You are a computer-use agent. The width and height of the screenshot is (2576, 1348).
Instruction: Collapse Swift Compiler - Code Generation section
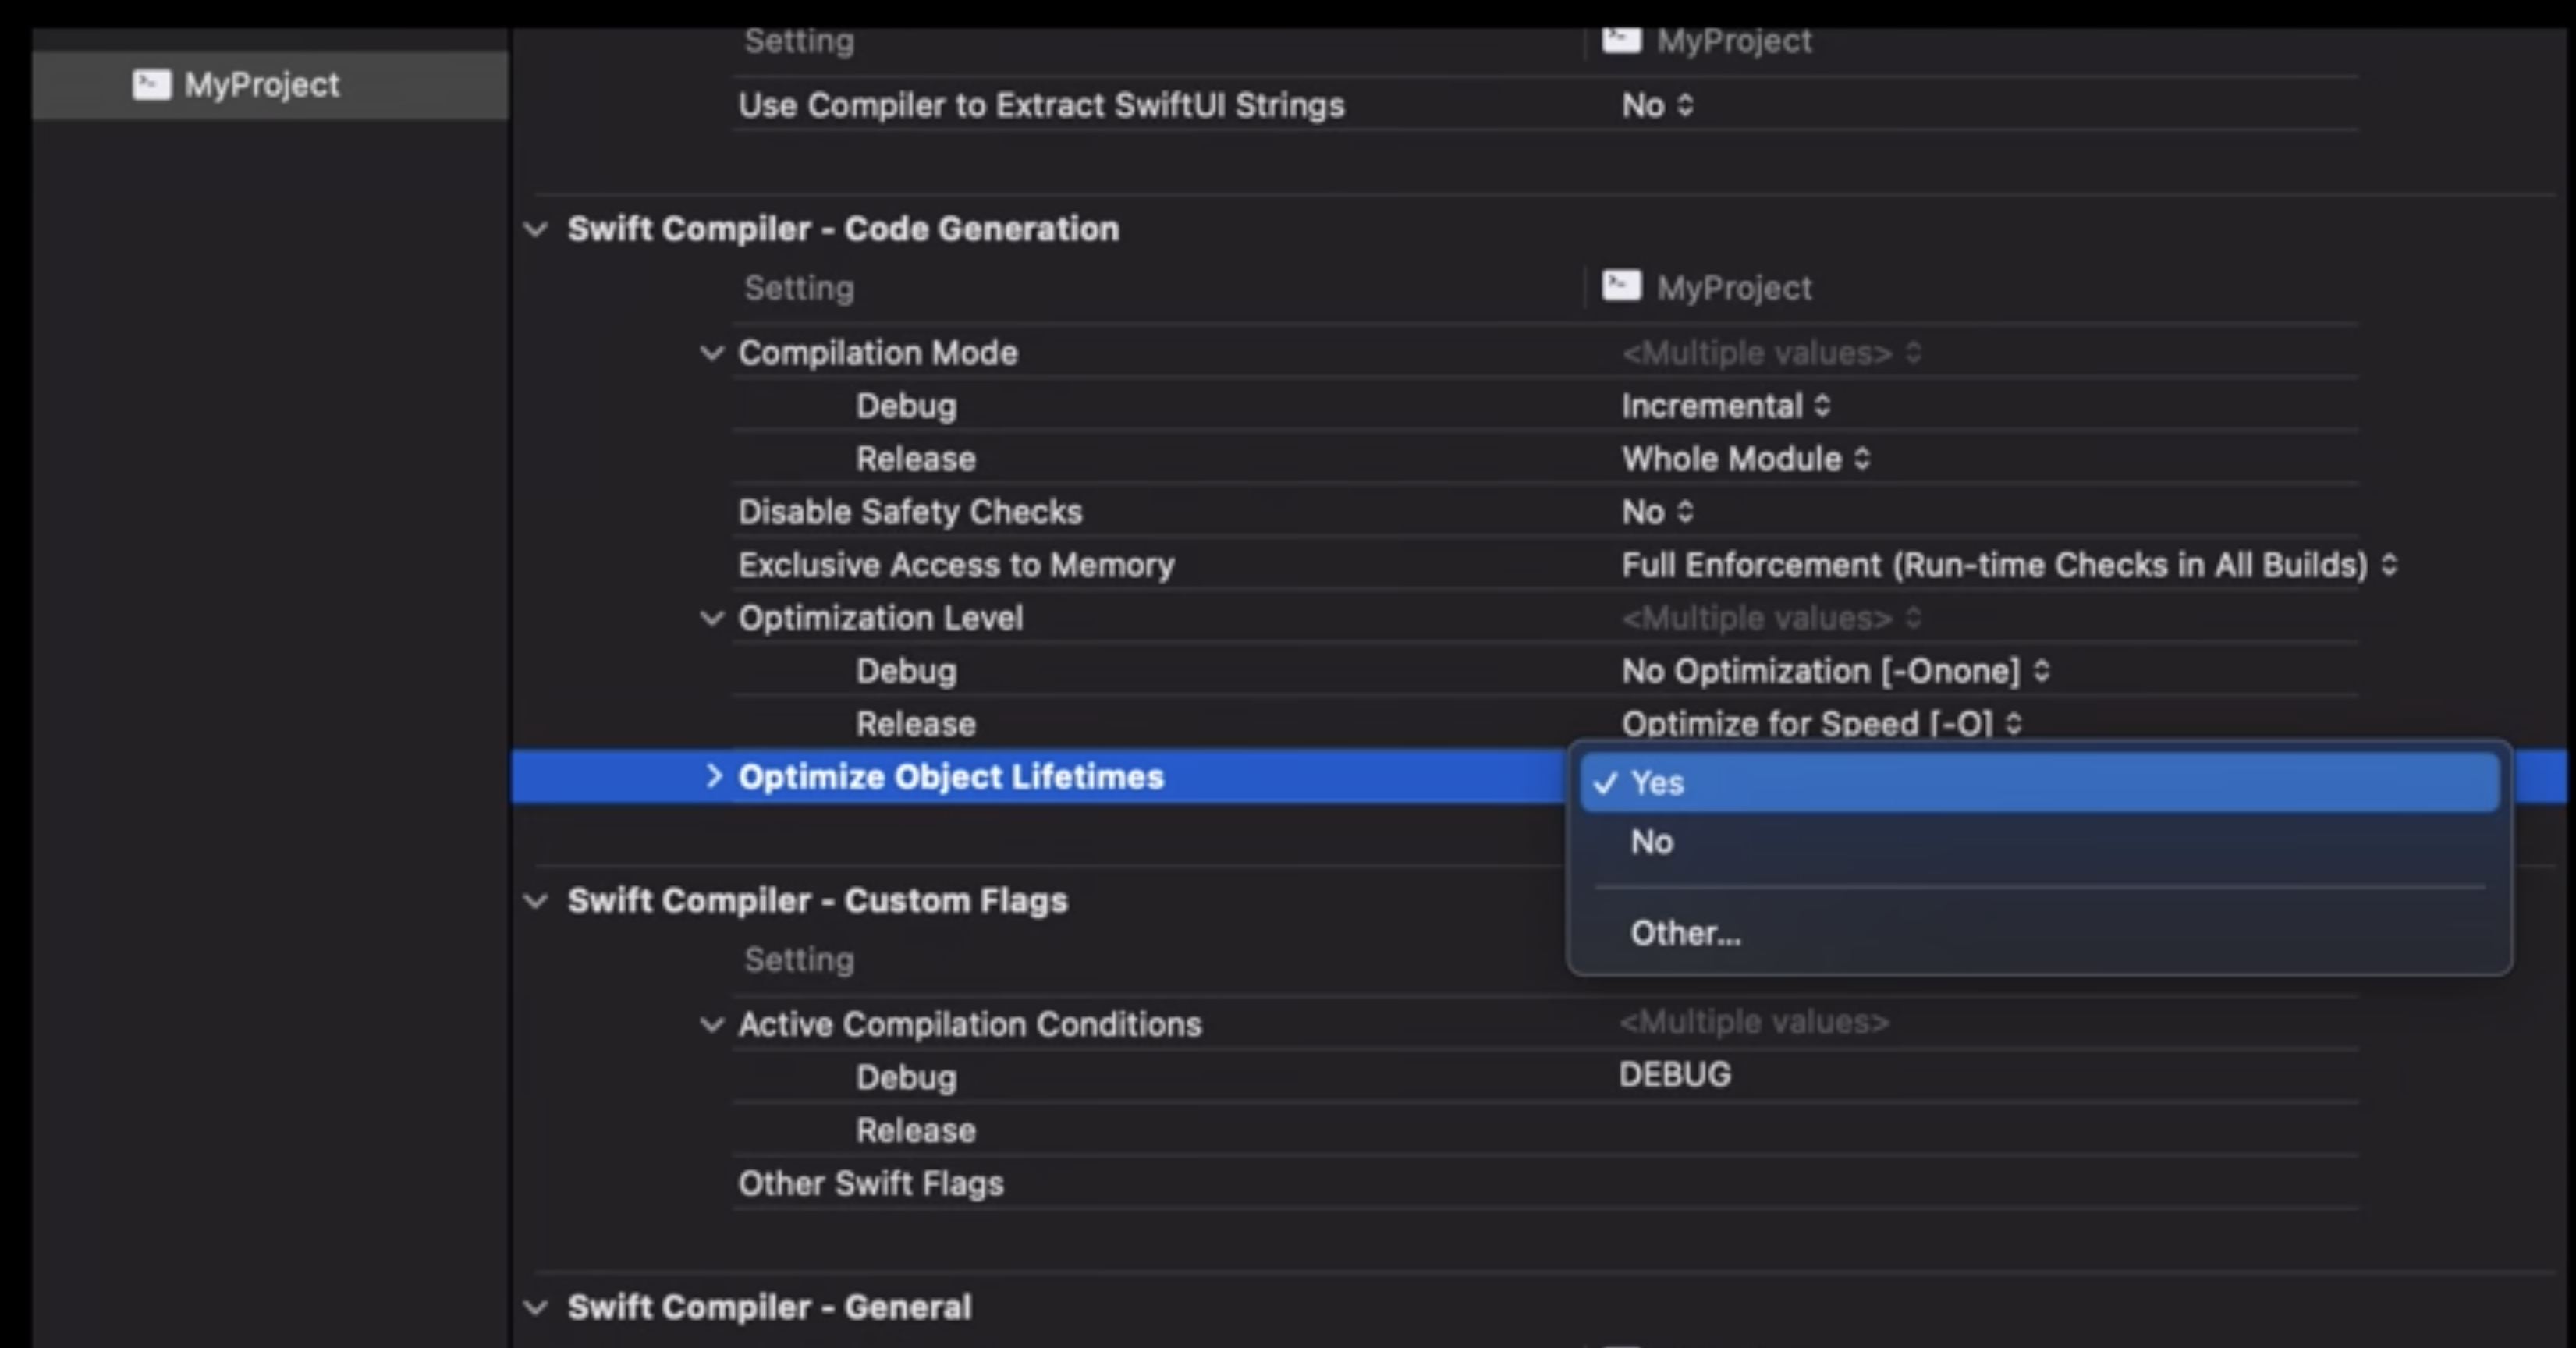pyautogui.click(x=536, y=229)
